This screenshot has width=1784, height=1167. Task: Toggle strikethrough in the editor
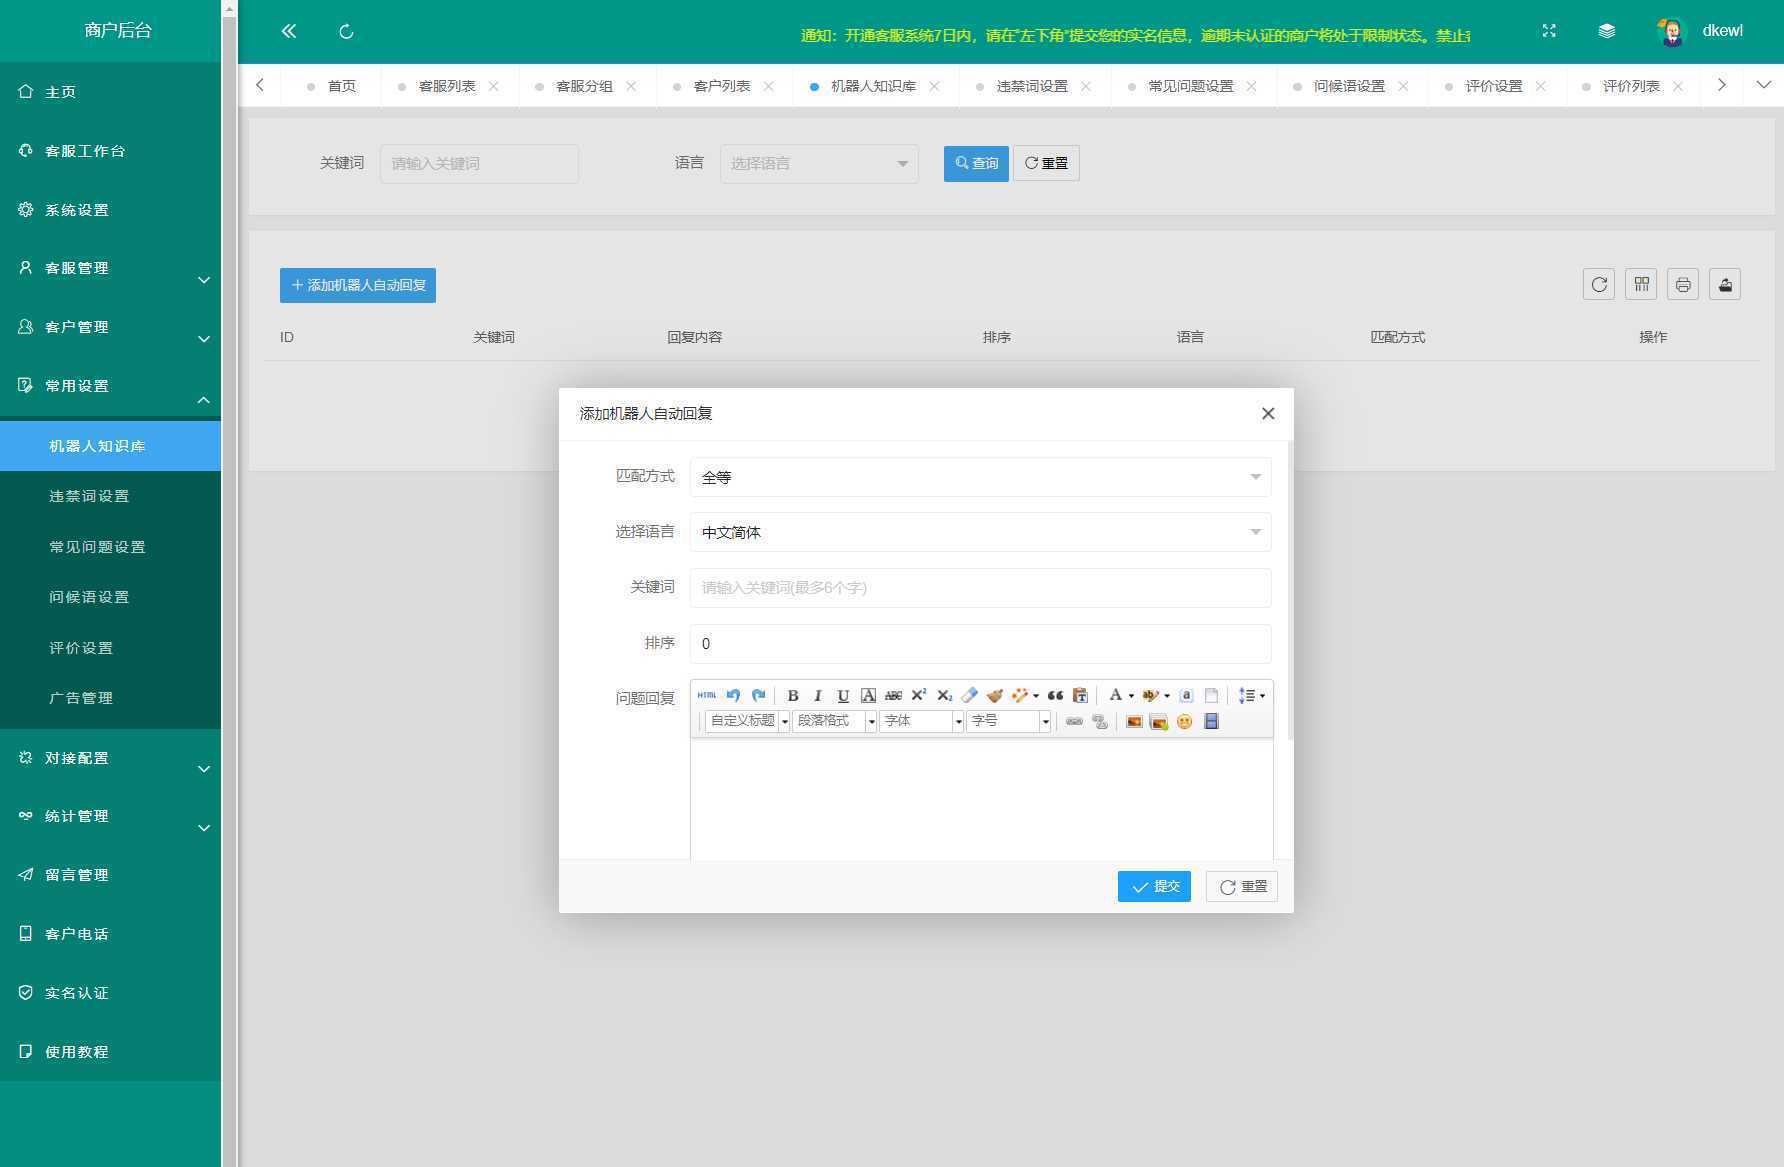click(x=893, y=695)
